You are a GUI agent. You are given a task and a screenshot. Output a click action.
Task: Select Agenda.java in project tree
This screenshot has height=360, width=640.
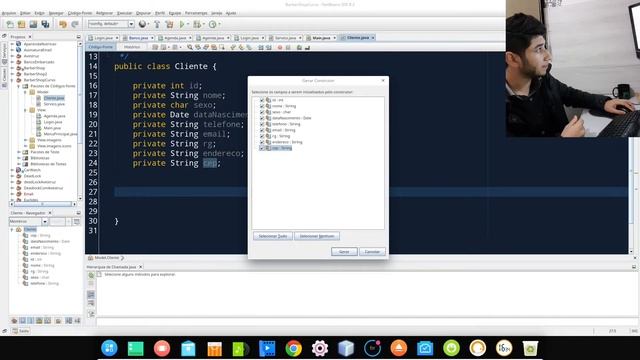click(54, 116)
